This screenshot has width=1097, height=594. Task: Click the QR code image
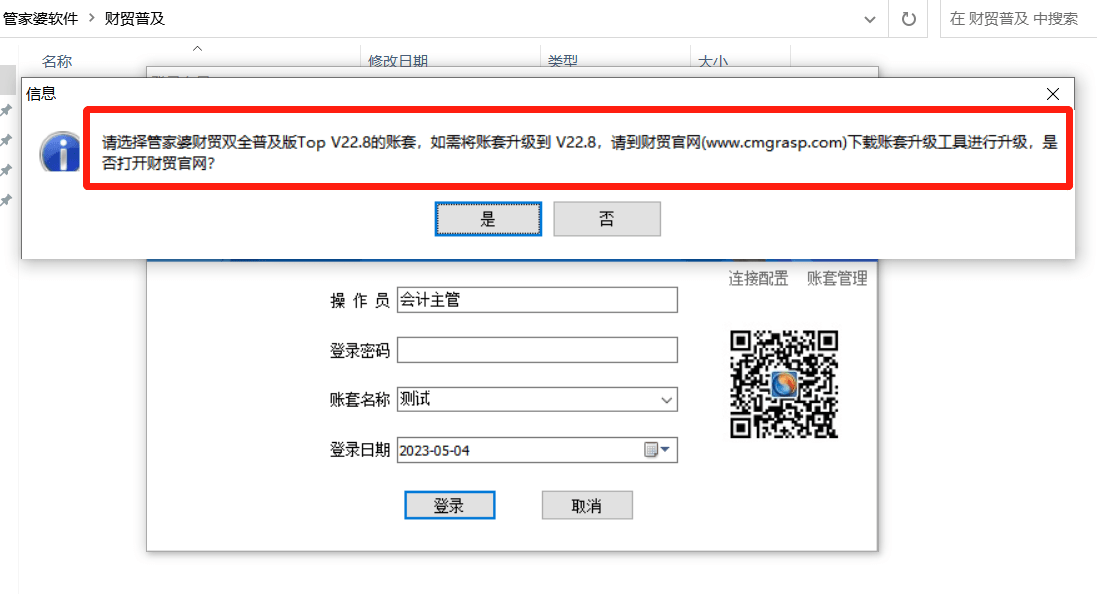[x=784, y=384]
